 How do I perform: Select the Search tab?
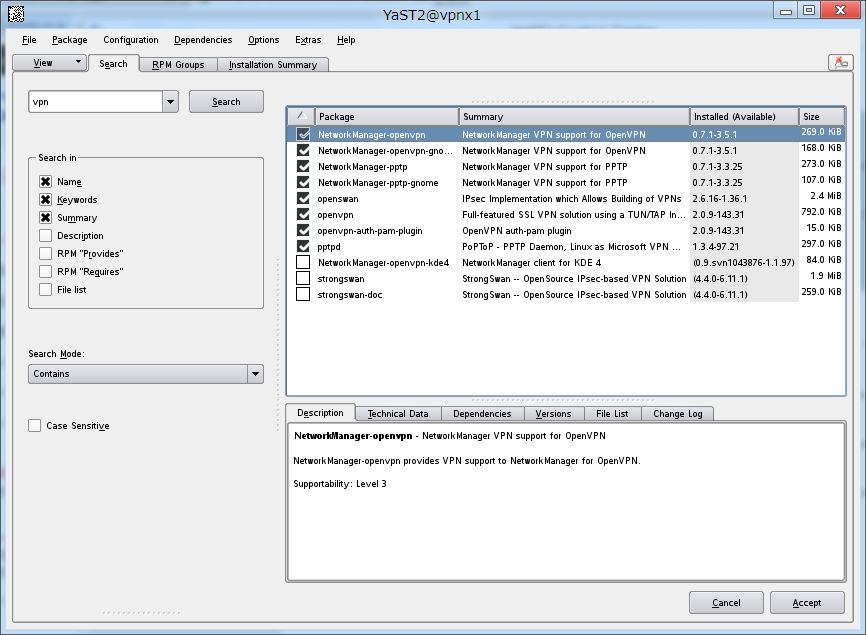pyautogui.click(x=113, y=64)
